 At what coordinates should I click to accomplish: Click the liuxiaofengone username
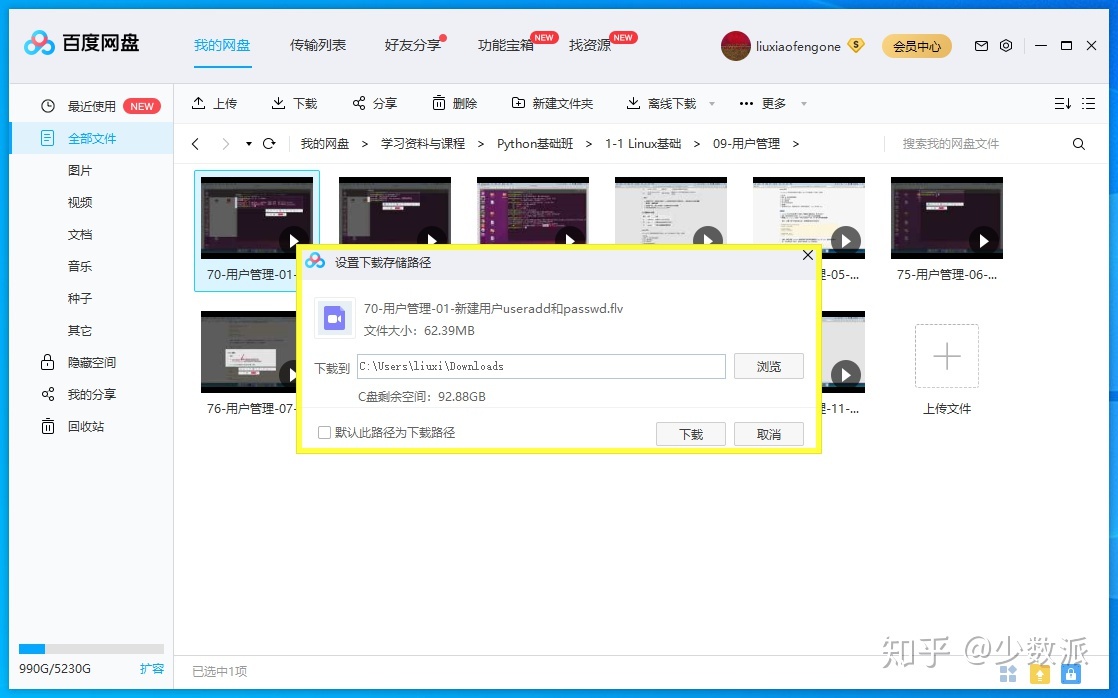pyautogui.click(x=798, y=46)
